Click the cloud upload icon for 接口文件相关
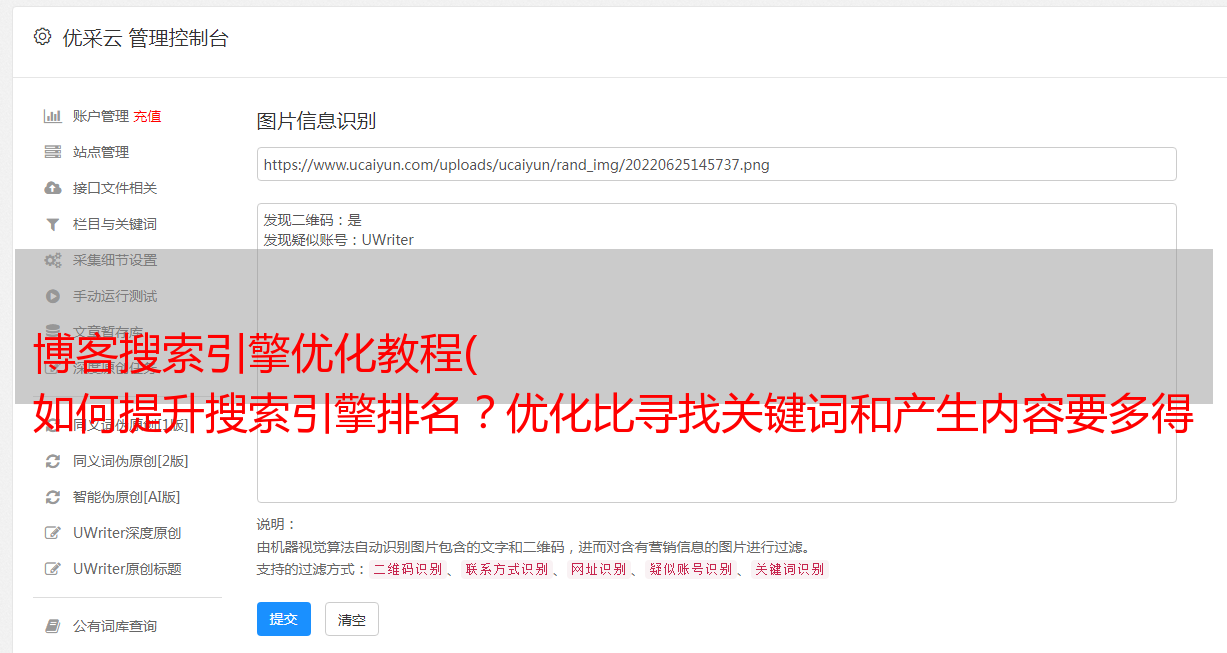This screenshot has width=1227, height=653. click(x=53, y=188)
